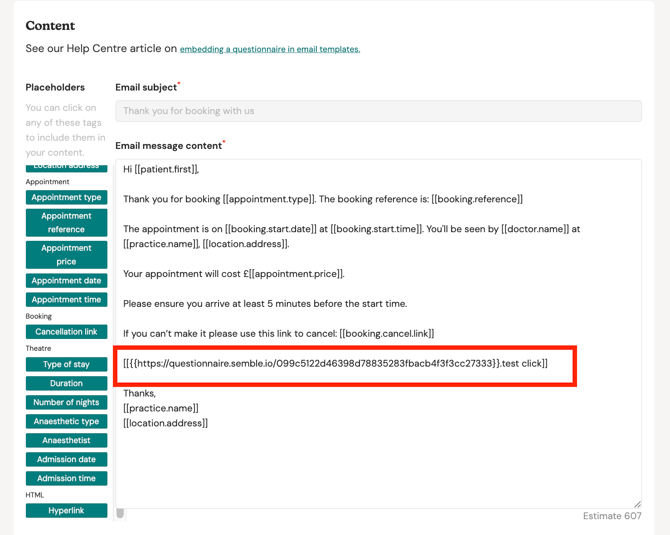Insert the Appointment date placeholder tag
Screen dimensions: 670x535
[x=66, y=281]
